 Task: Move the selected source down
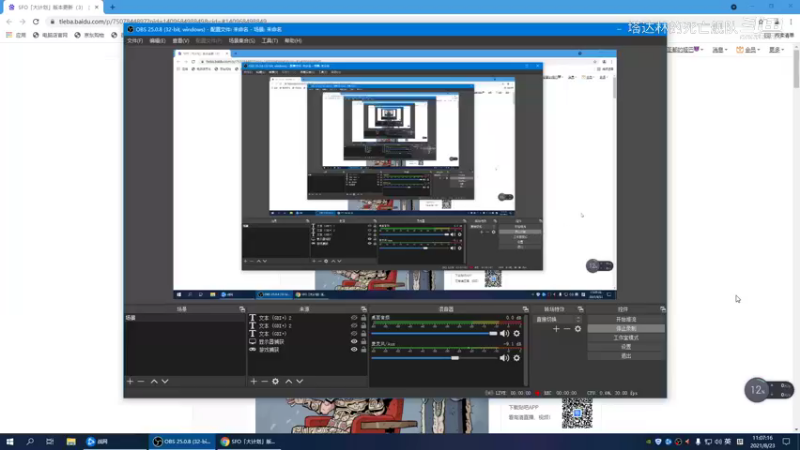(299, 381)
